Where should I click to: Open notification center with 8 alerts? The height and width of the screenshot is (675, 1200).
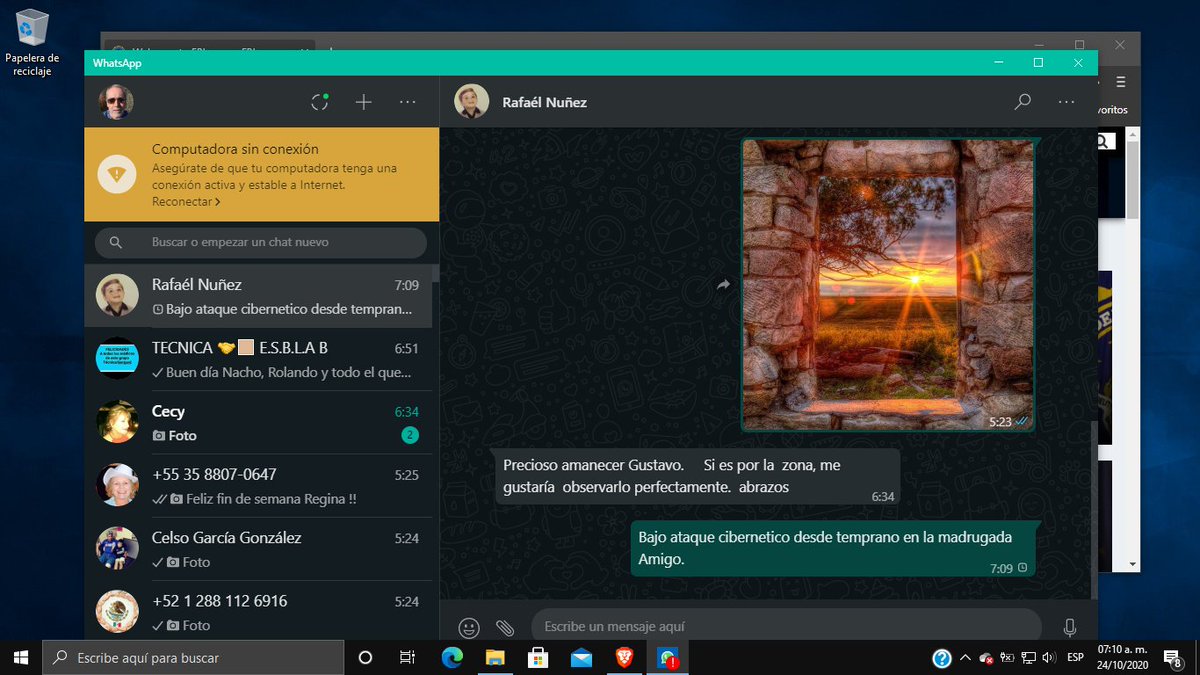(1174, 658)
